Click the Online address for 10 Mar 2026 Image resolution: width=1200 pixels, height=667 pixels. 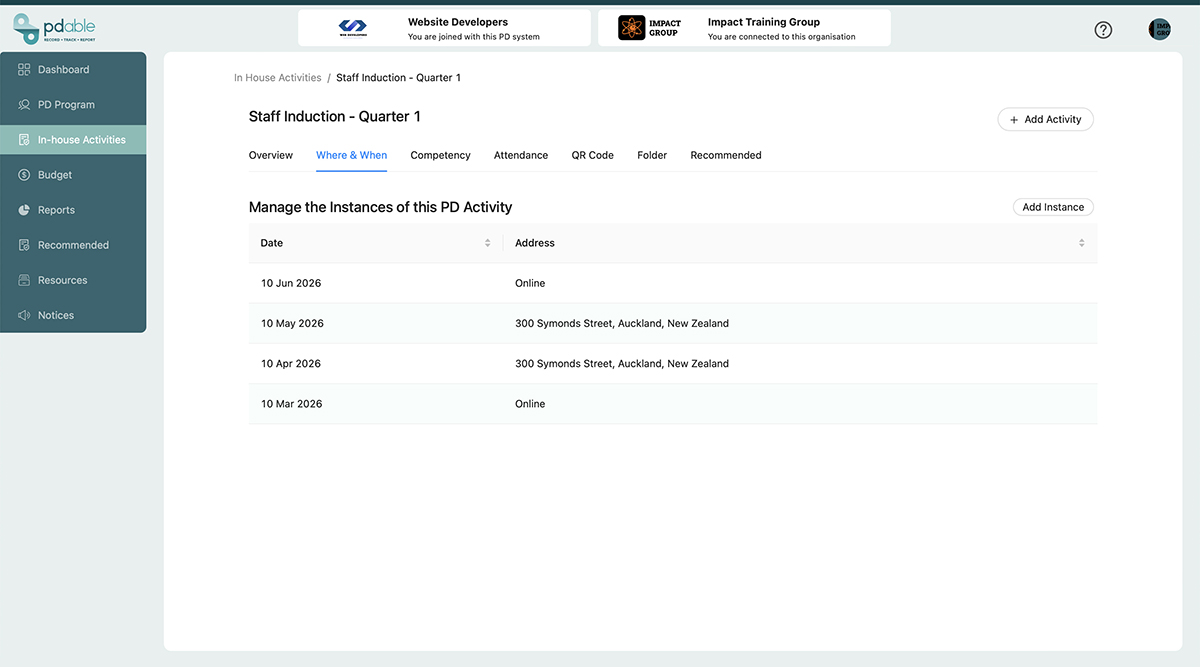pos(530,404)
